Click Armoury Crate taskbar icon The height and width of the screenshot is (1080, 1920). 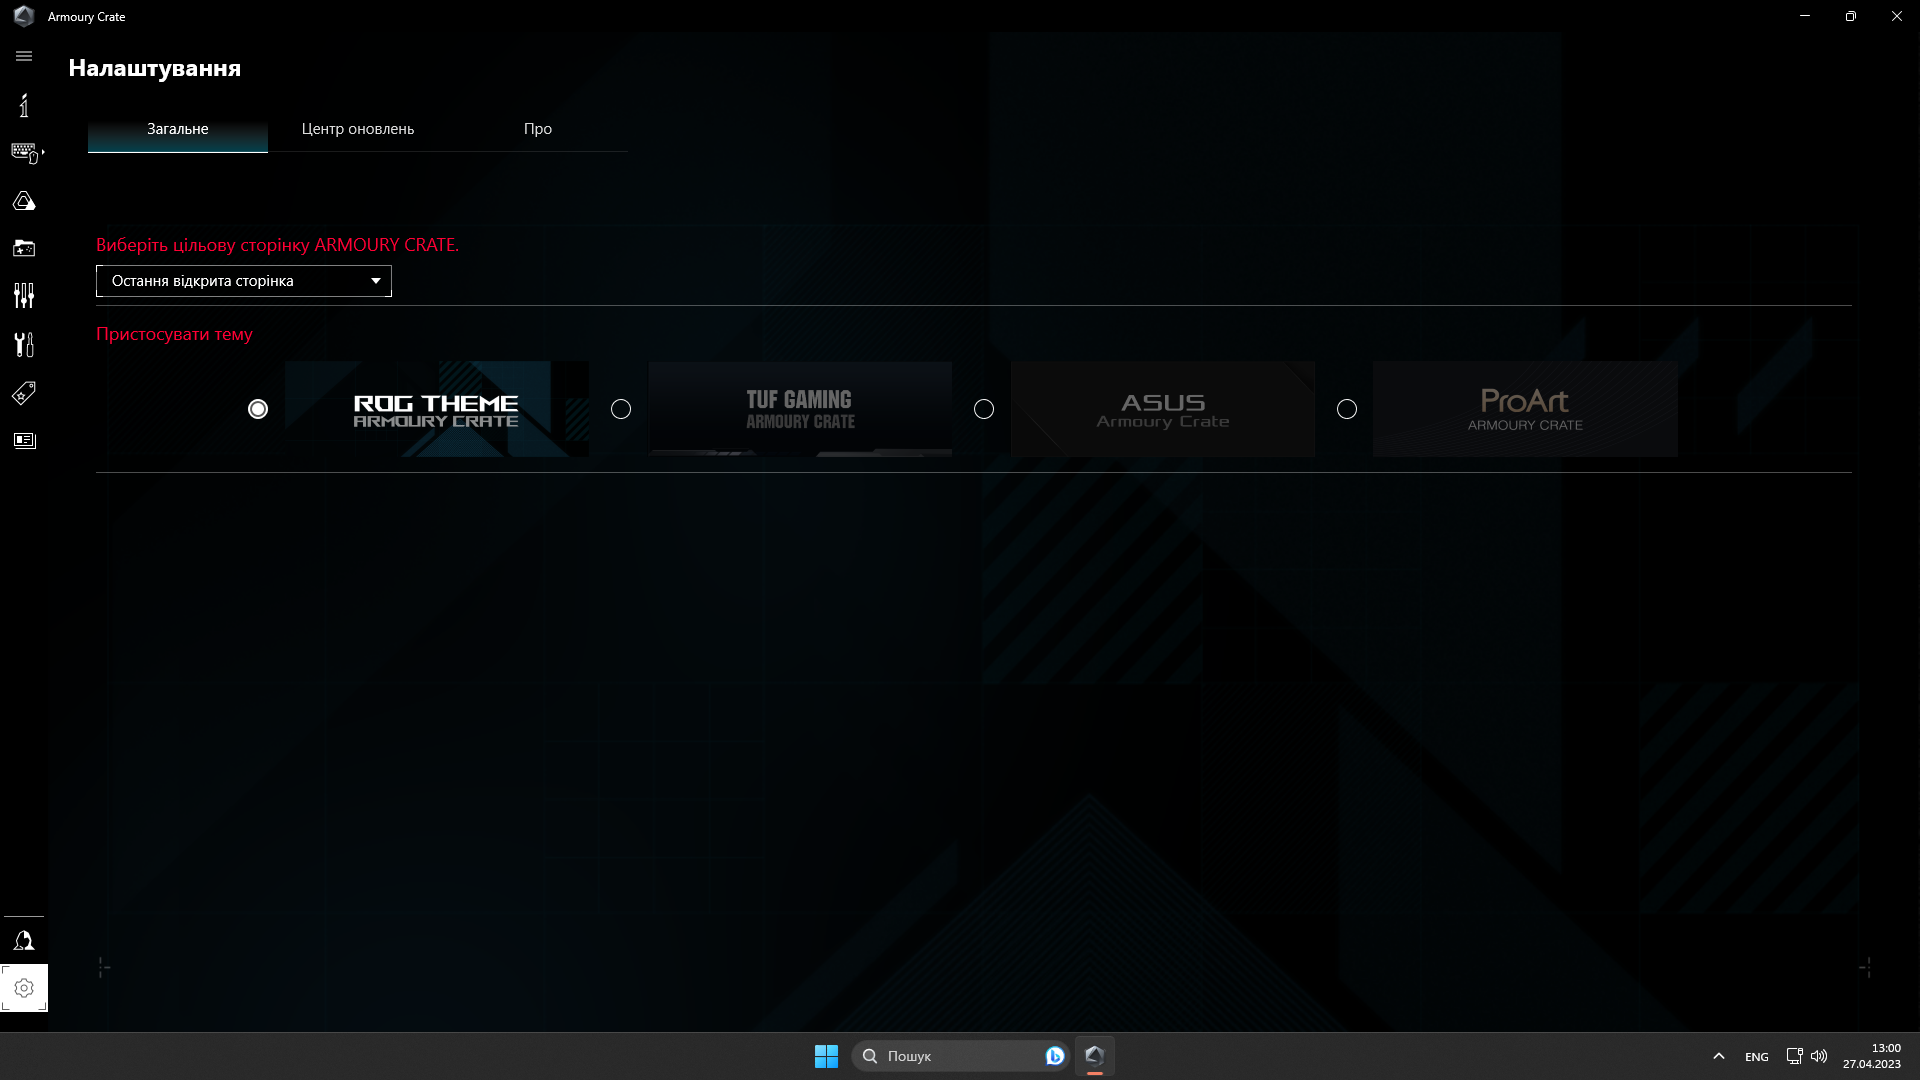tap(1095, 1056)
